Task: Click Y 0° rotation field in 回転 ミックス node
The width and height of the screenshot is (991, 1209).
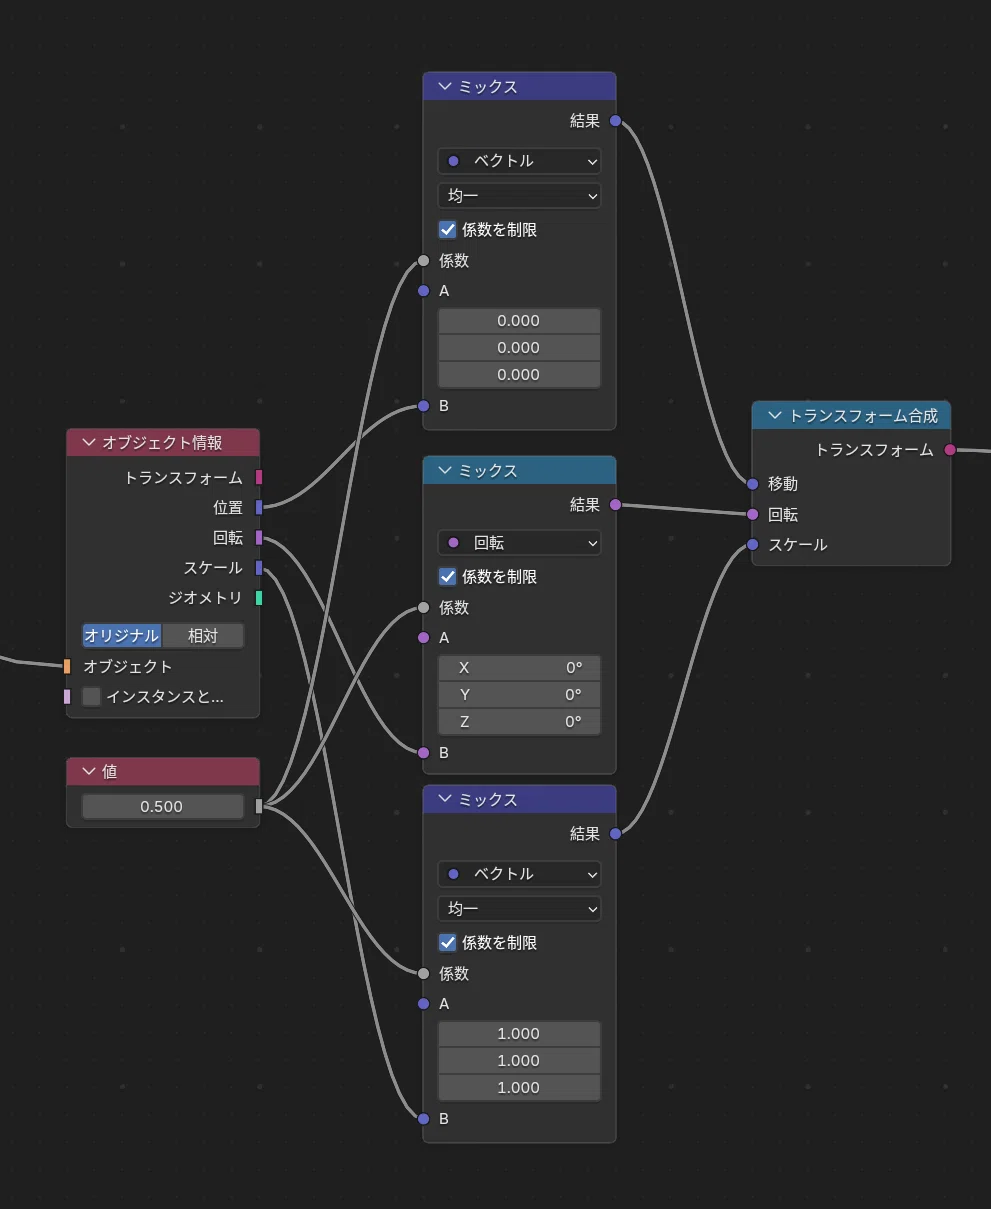Action: [x=519, y=695]
